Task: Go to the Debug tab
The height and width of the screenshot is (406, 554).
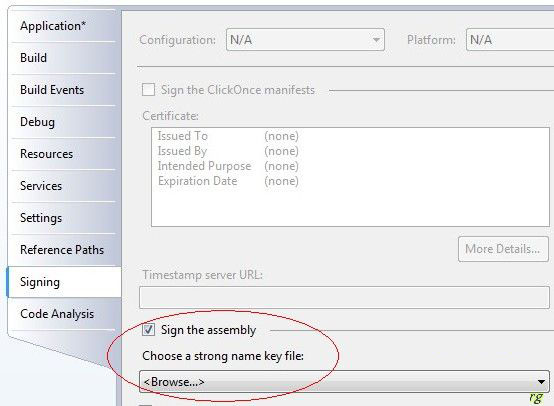Action: click(x=63, y=122)
